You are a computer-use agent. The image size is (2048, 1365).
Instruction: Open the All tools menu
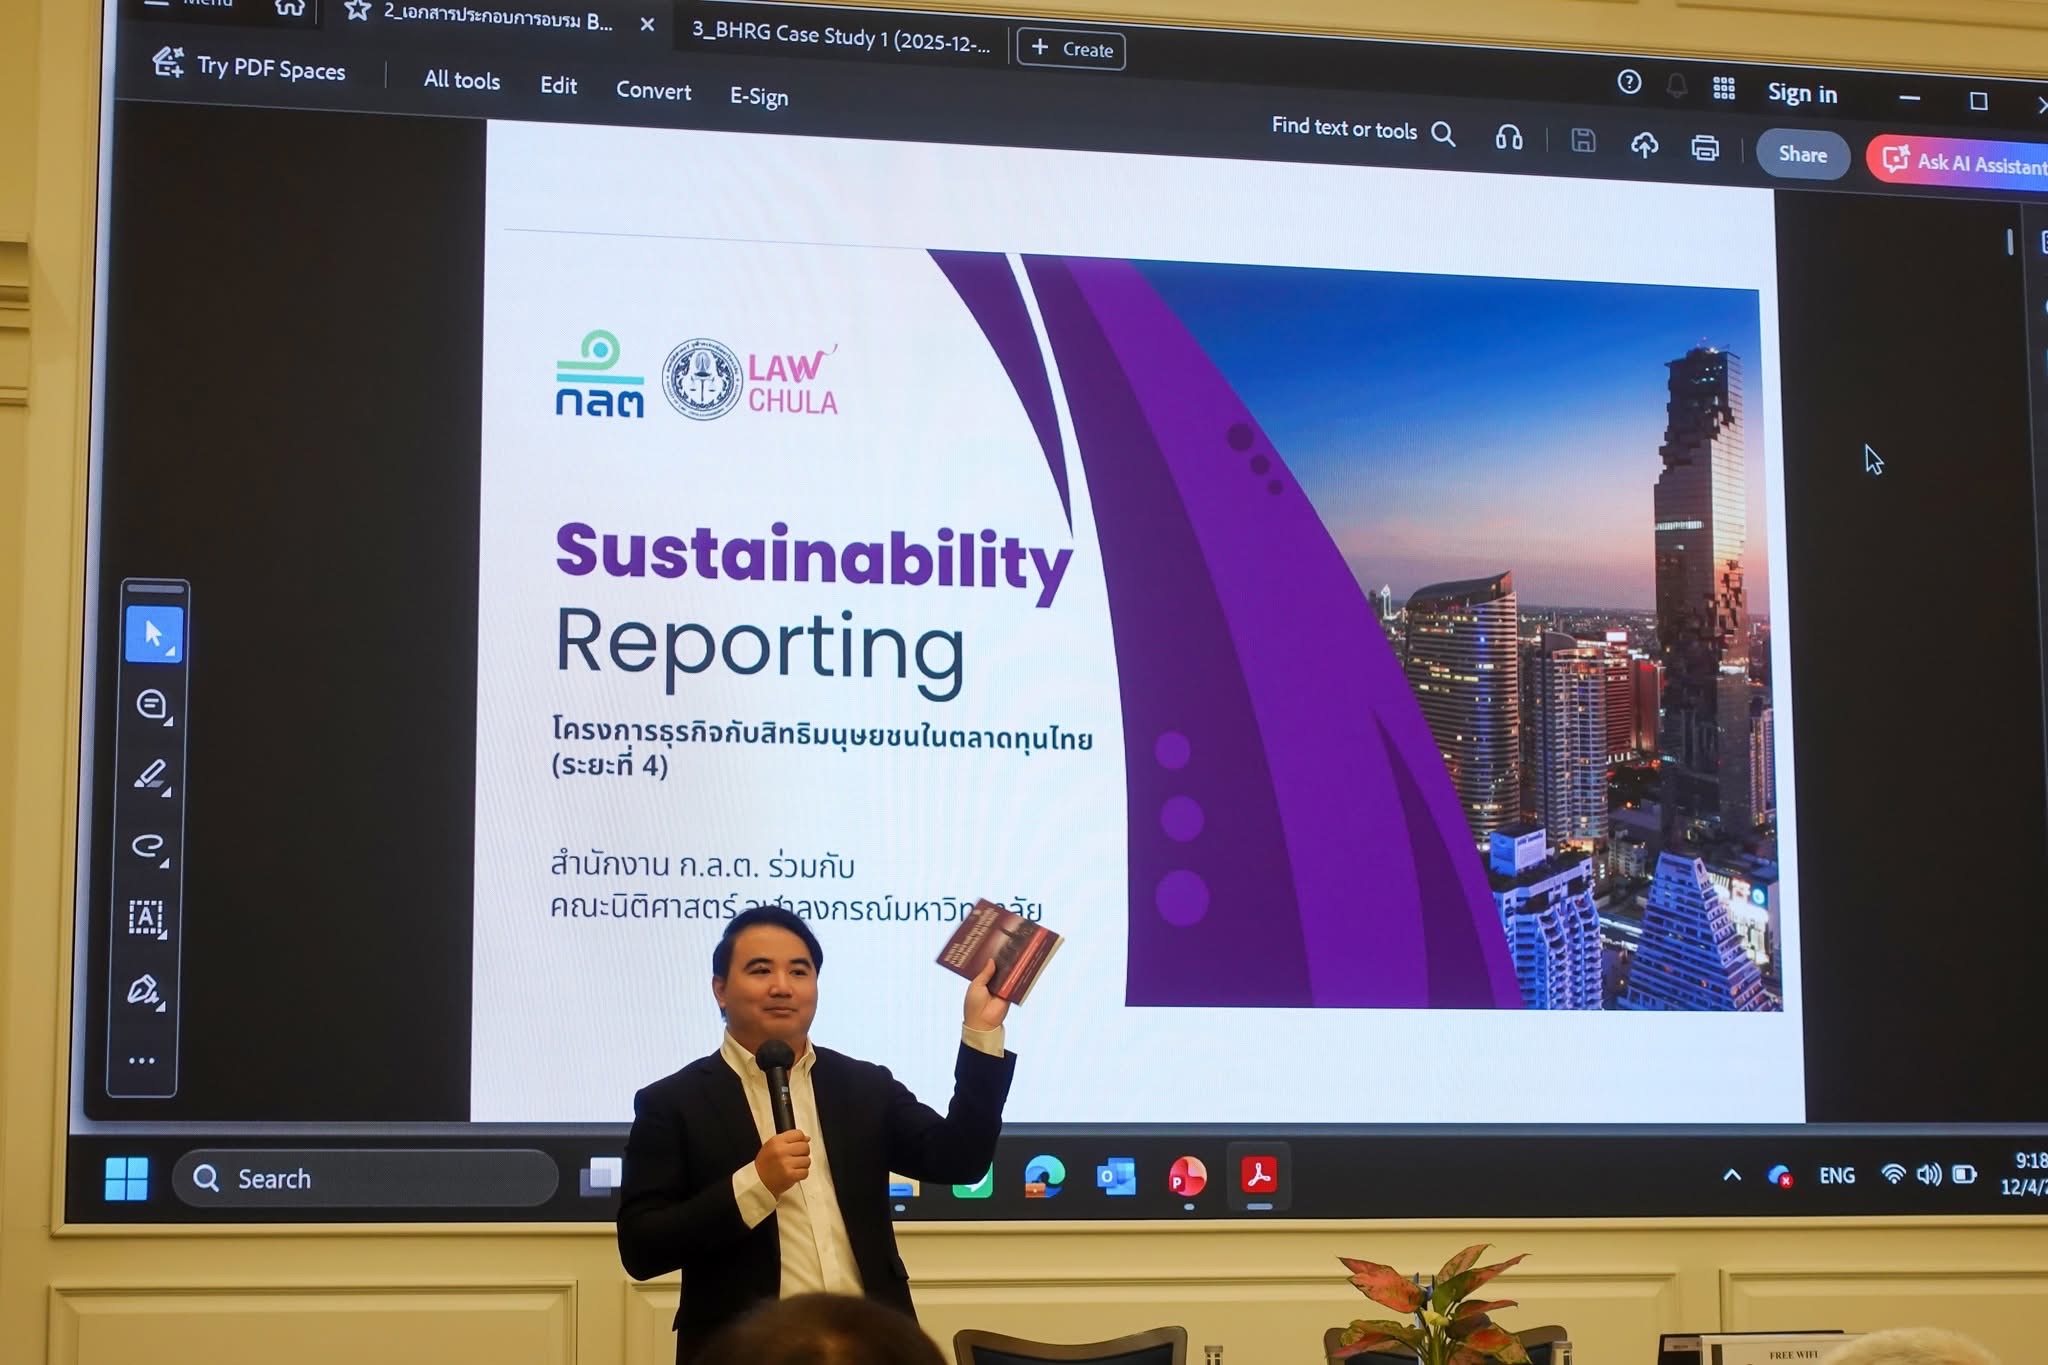point(461,80)
